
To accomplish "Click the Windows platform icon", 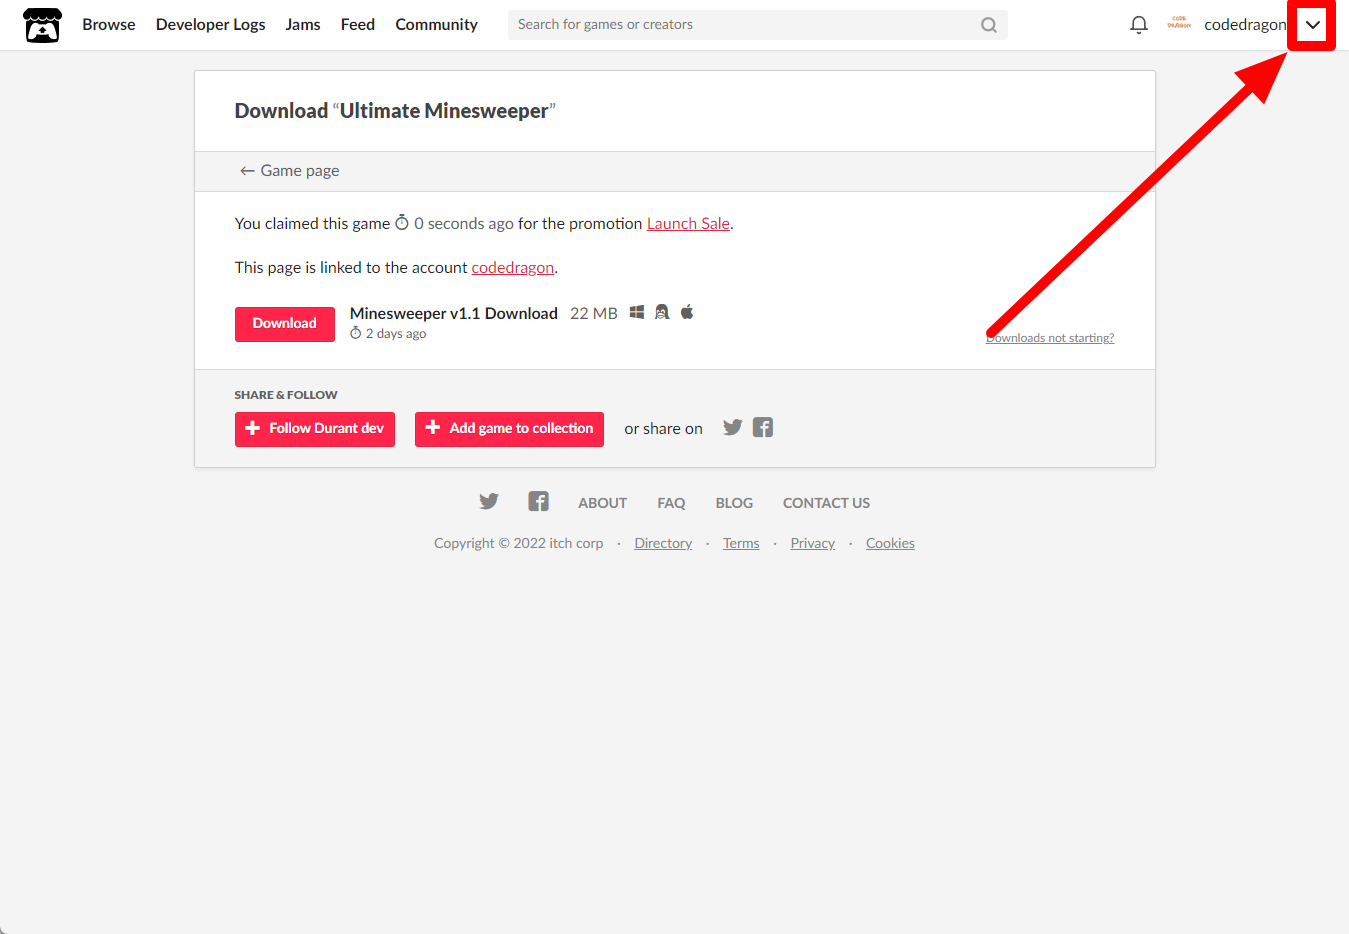I will click(x=637, y=313).
